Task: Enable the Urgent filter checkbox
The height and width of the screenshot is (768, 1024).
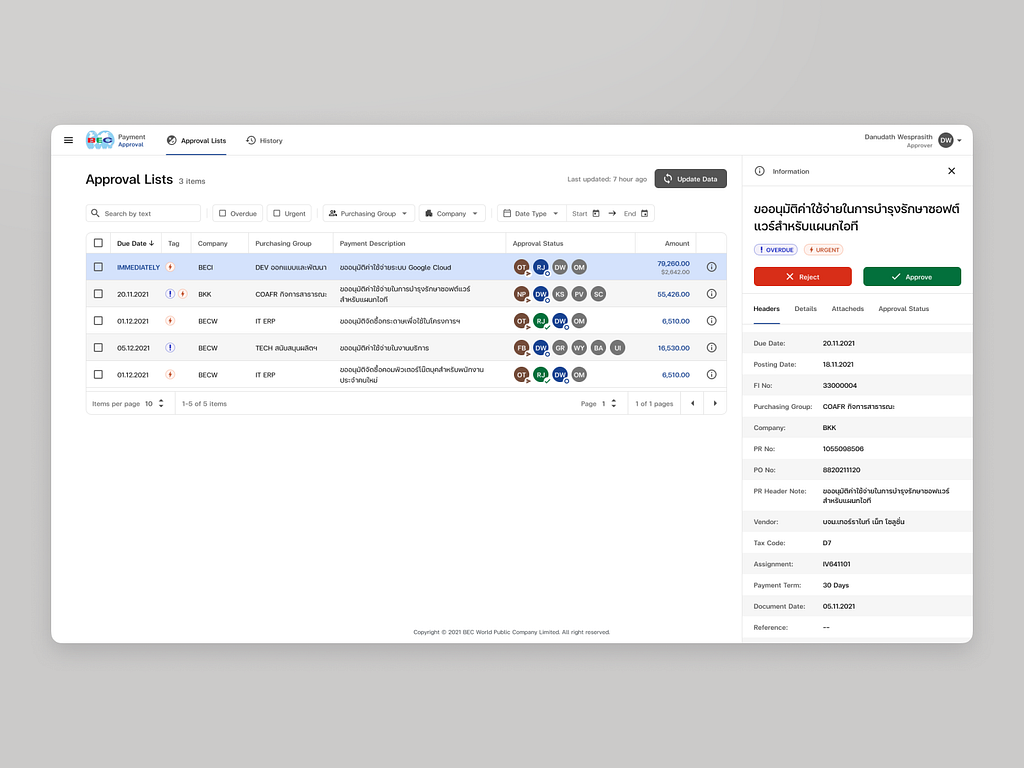Action: [x=276, y=213]
